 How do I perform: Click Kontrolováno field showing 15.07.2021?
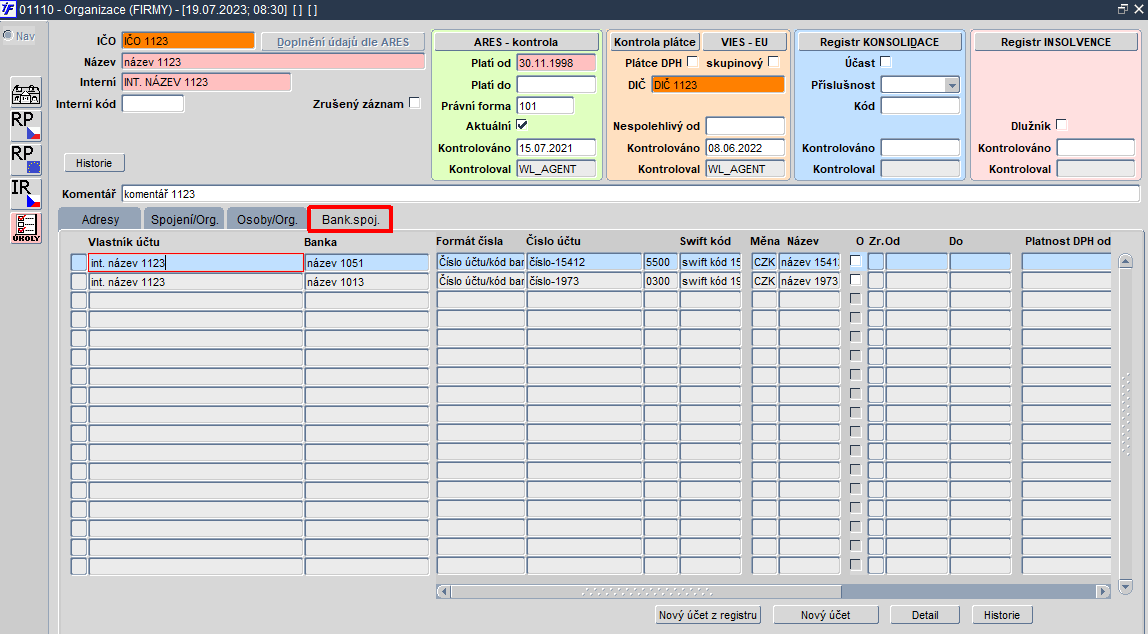556,148
